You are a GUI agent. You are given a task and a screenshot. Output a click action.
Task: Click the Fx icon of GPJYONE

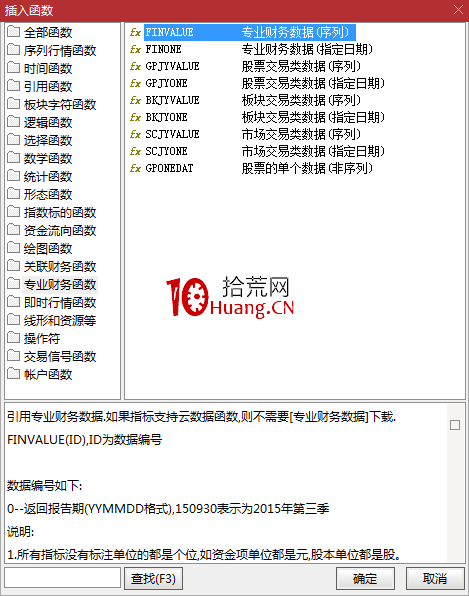tap(135, 83)
